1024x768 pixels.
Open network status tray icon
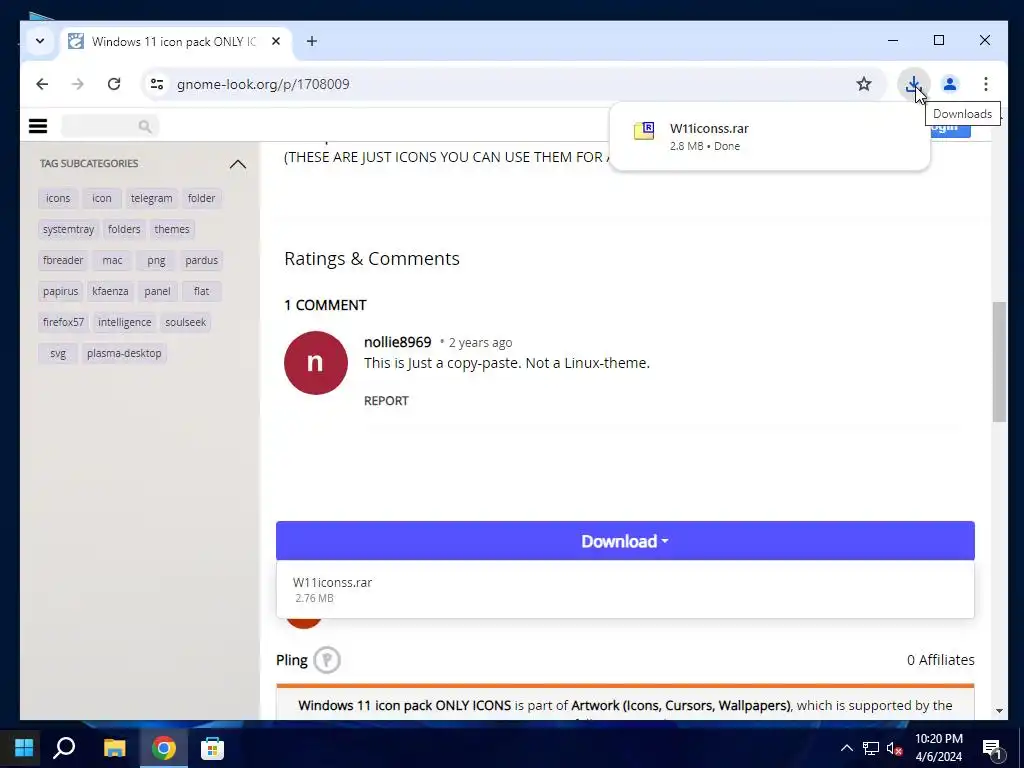871,748
